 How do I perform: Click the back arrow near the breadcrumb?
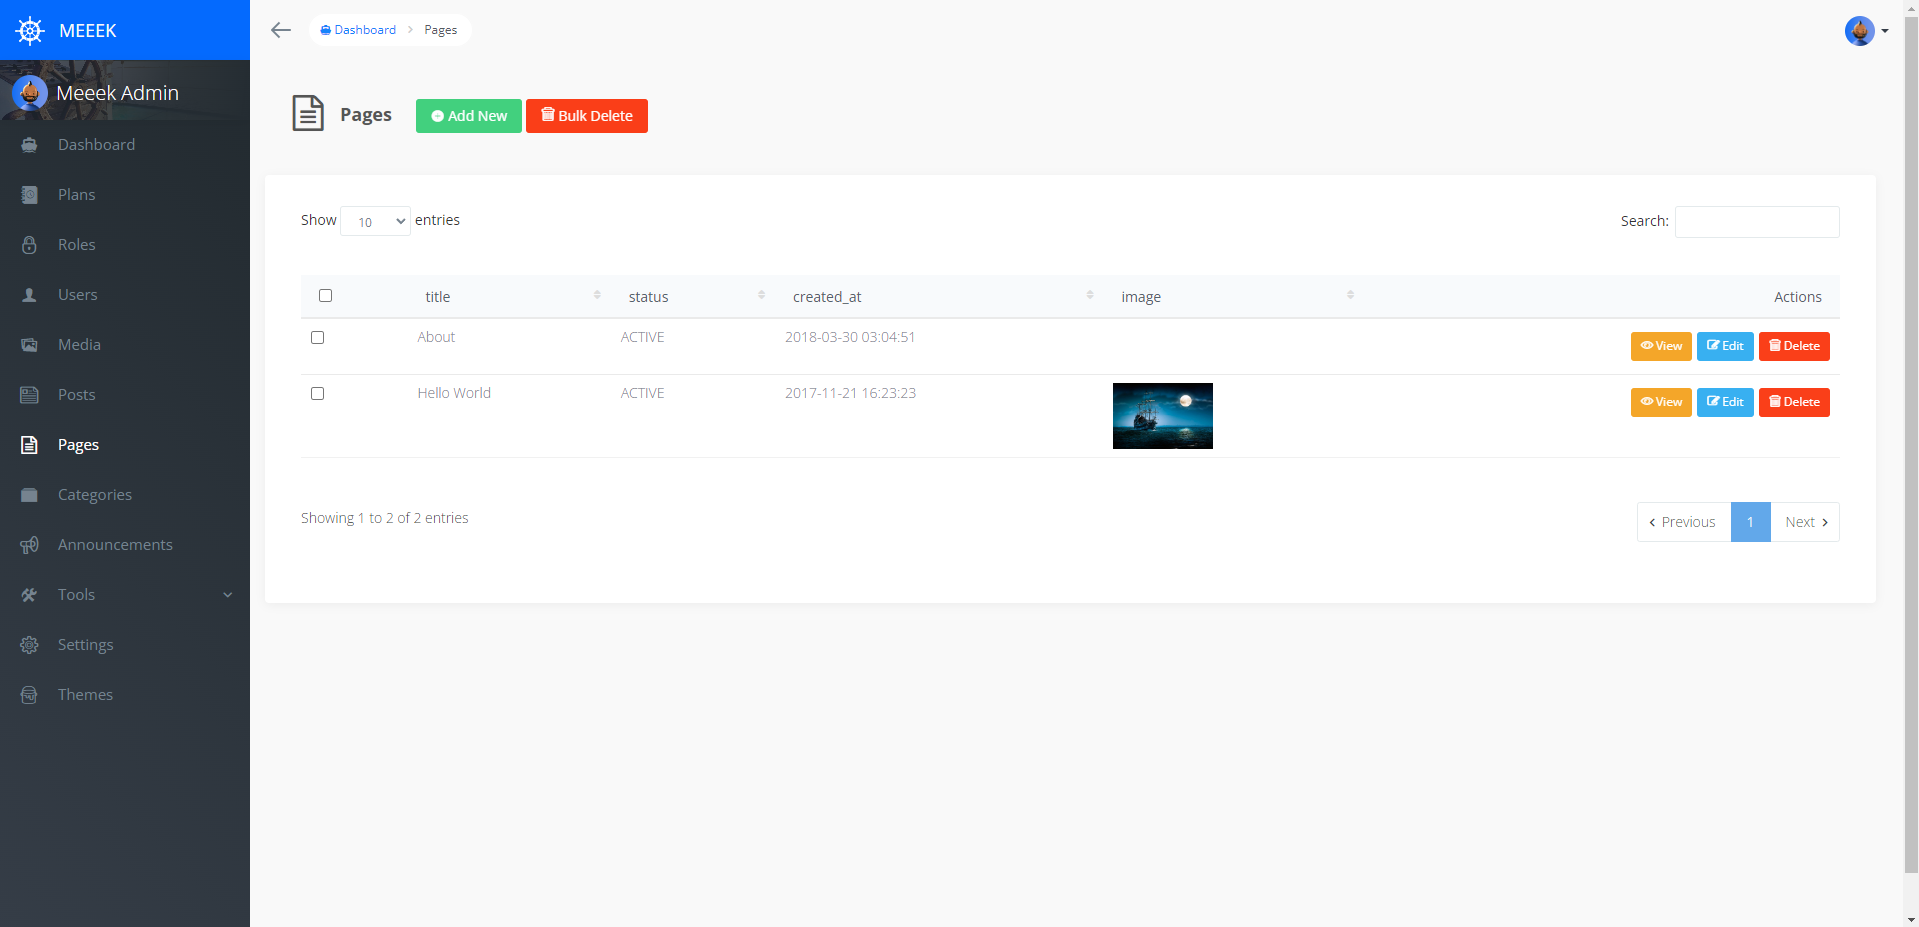(280, 30)
